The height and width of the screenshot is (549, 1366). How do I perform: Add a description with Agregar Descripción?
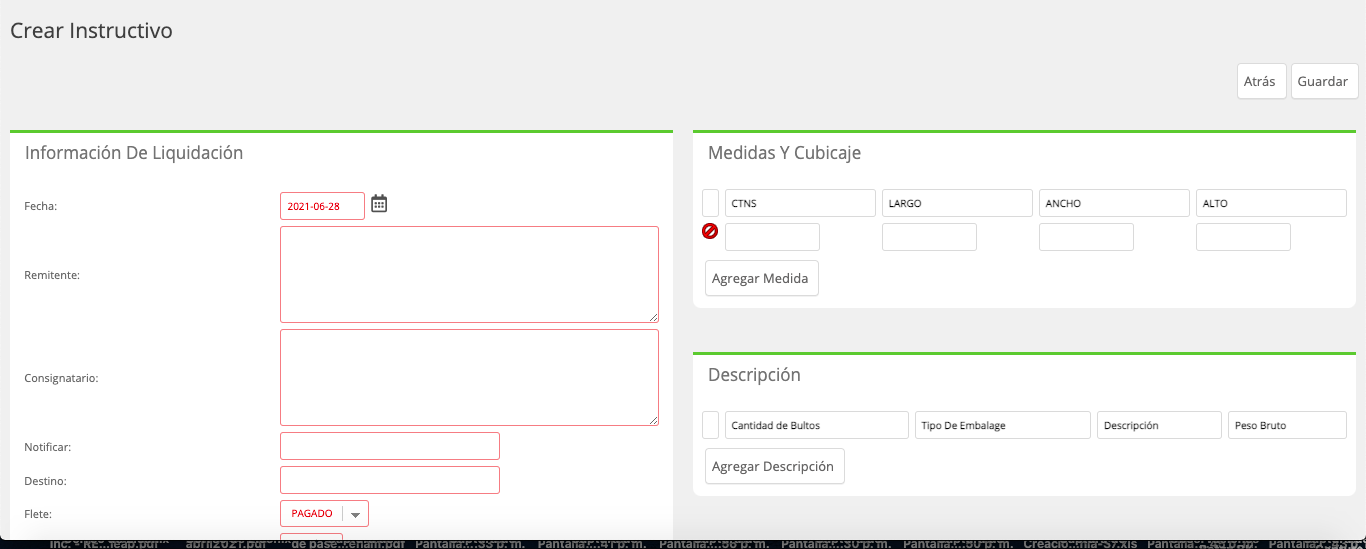(775, 466)
